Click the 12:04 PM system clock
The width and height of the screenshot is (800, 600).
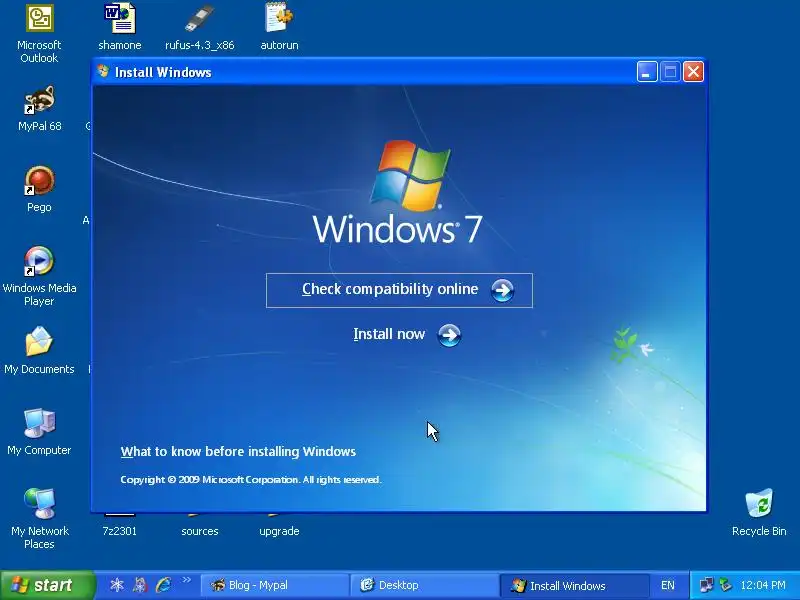point(763,585)
